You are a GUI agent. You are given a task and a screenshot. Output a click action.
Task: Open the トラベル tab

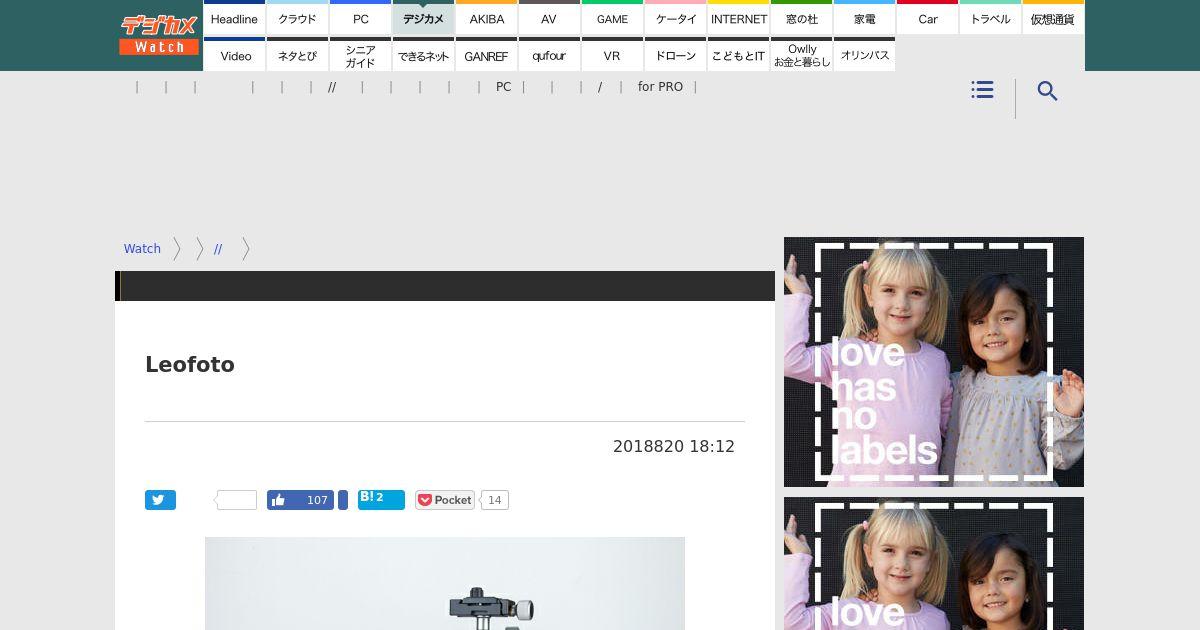pos(990,18)
